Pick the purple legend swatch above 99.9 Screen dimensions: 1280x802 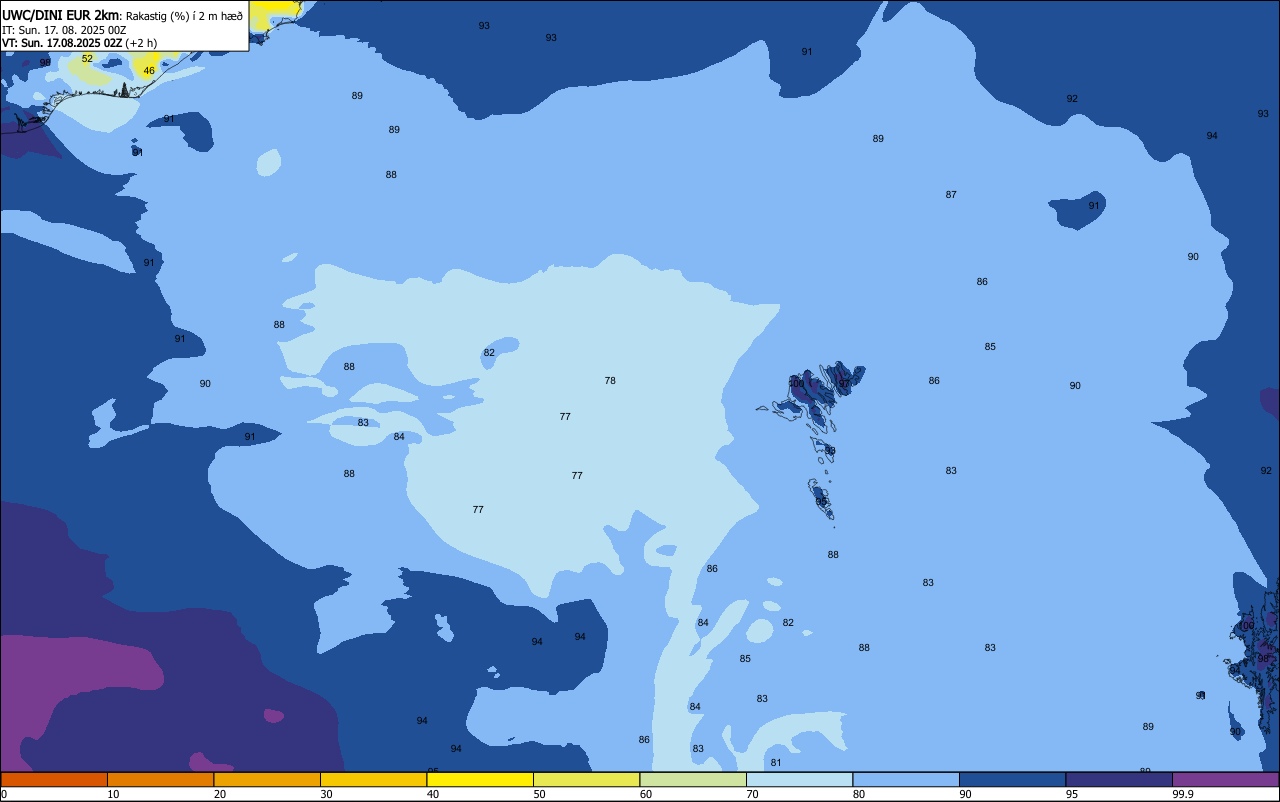pyautogui.click(x=1225, y=779)
